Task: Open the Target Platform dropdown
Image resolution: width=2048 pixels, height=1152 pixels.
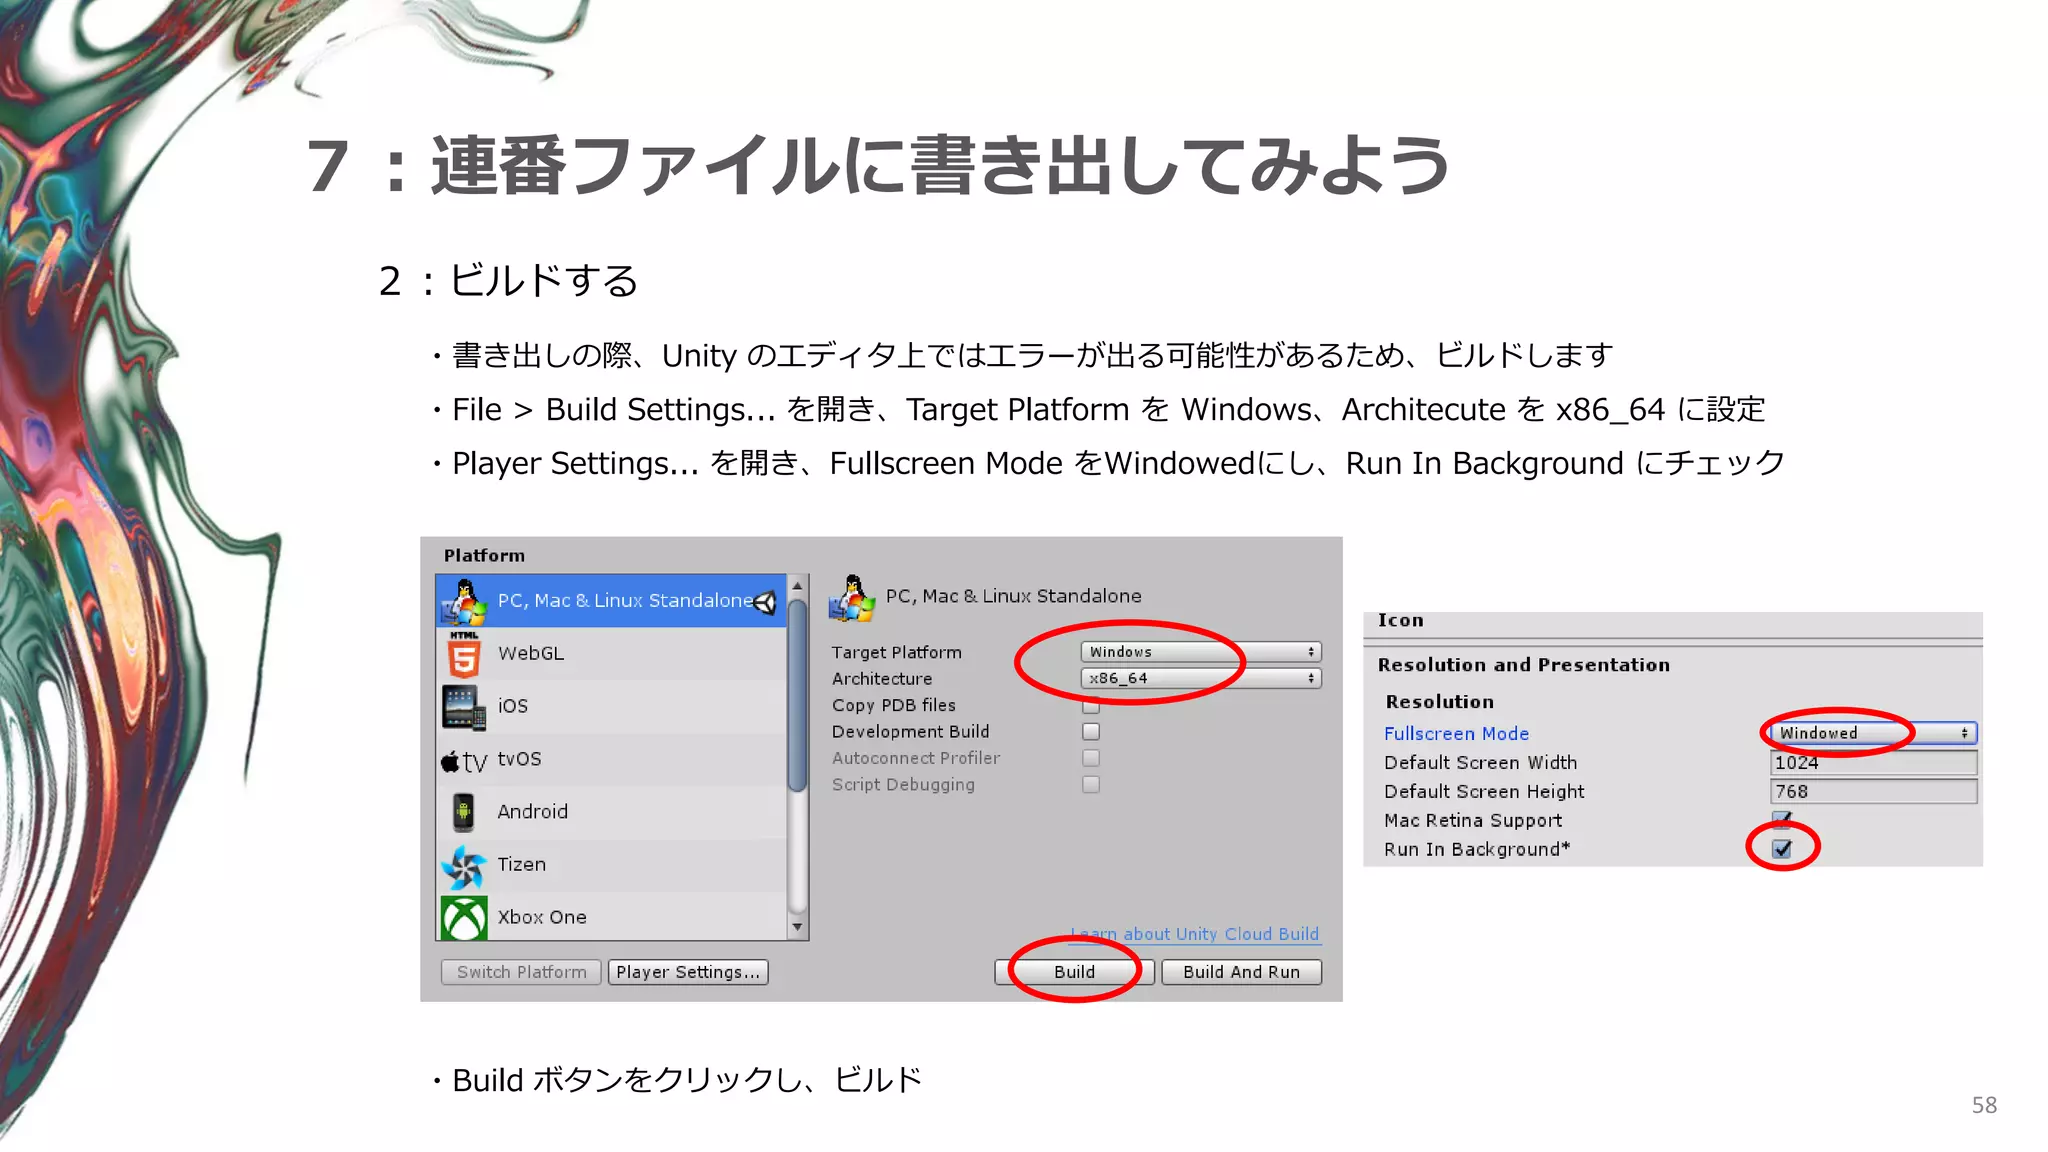Action: coord(1201,652)
